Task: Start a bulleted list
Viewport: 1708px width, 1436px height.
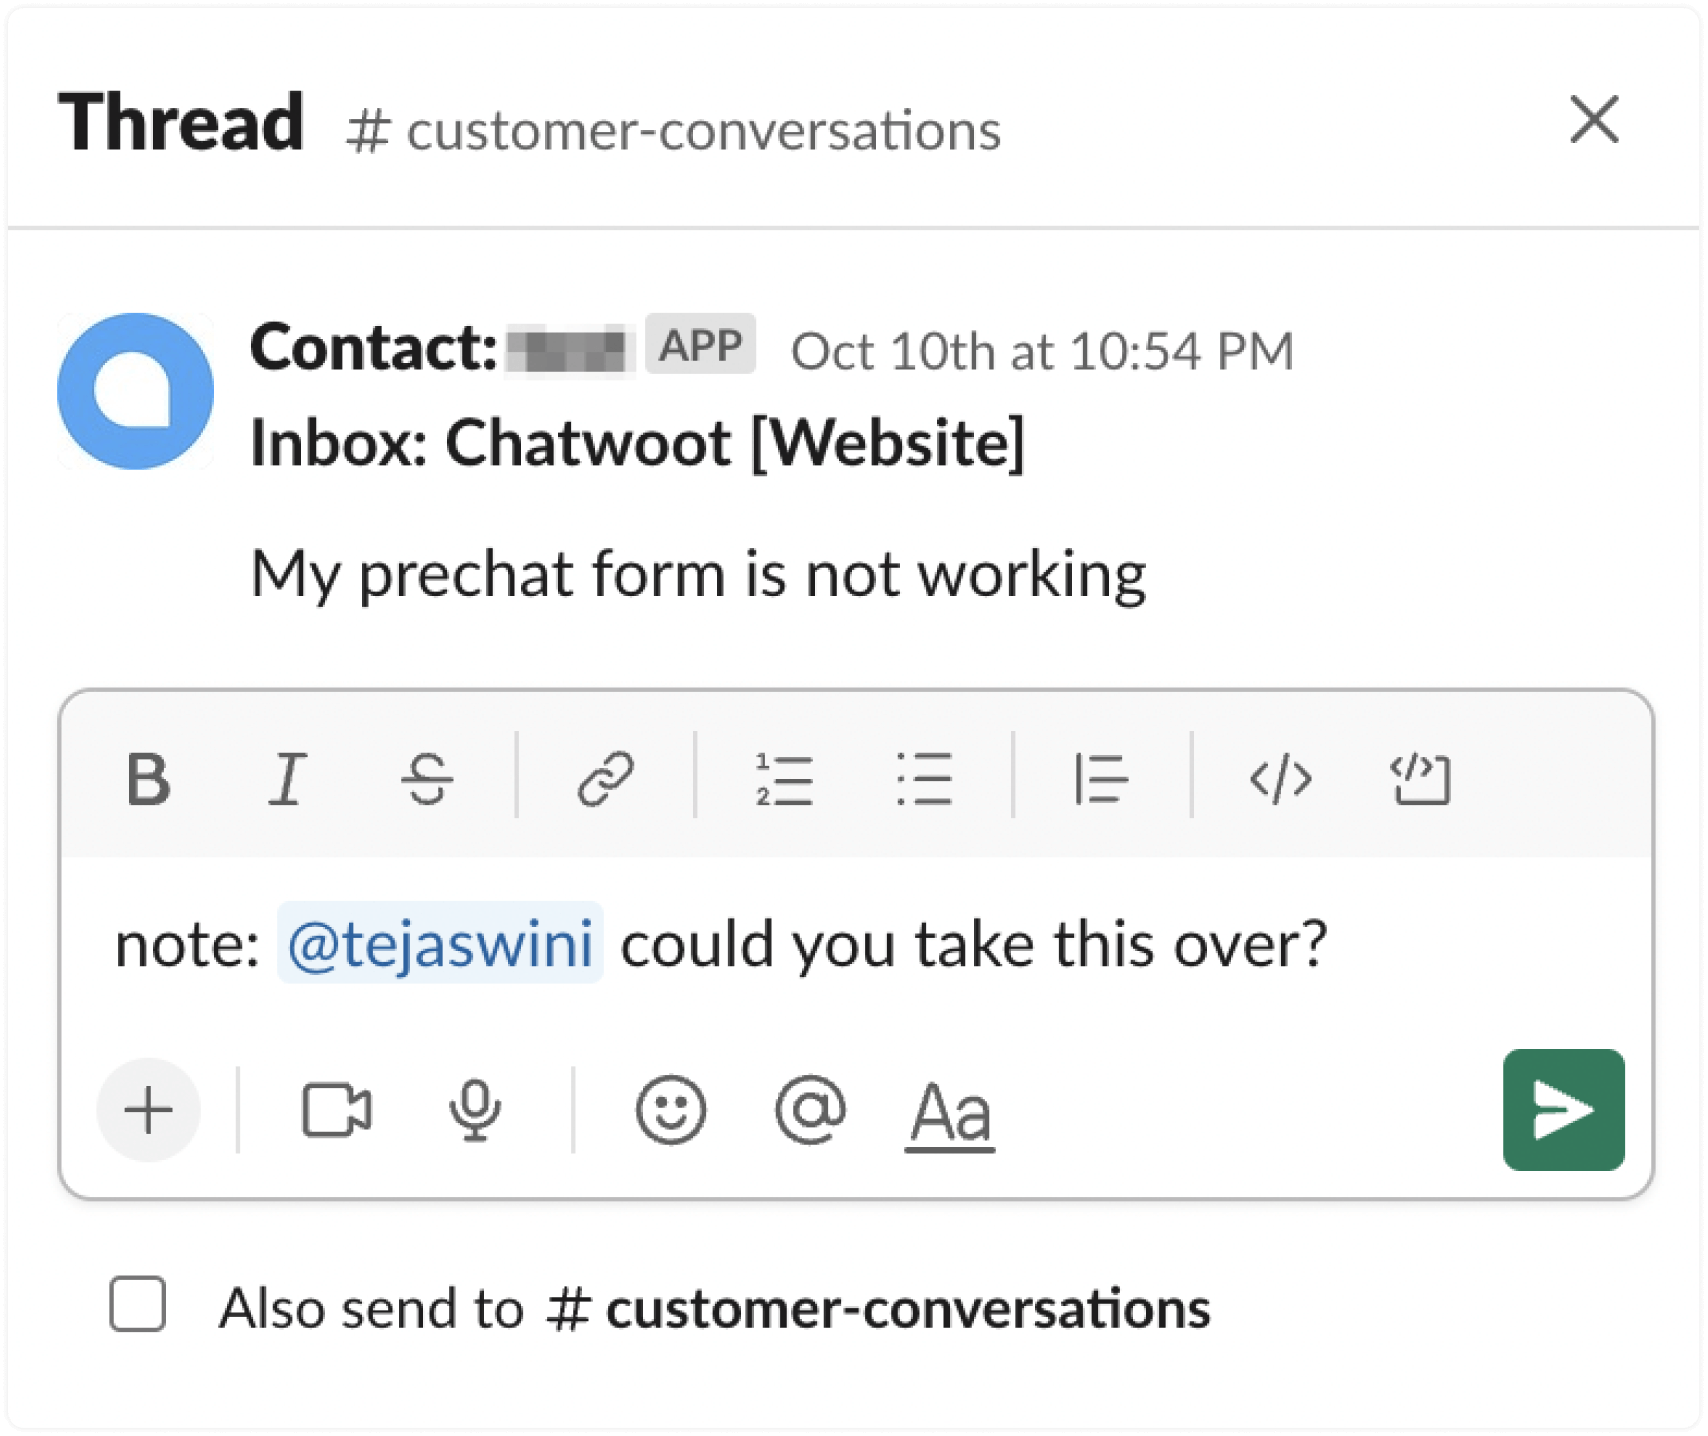Action: tap(923, 778)
